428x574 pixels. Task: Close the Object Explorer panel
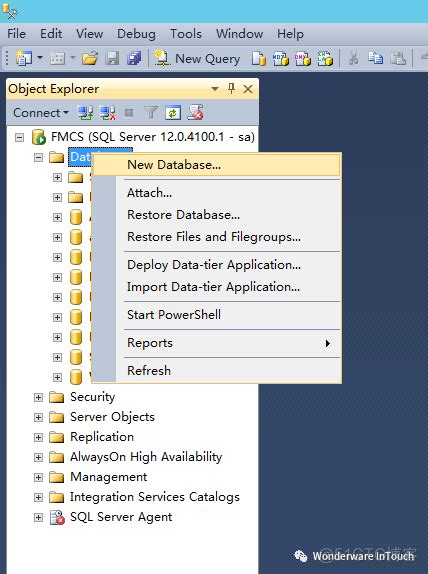tap(248, 89)
